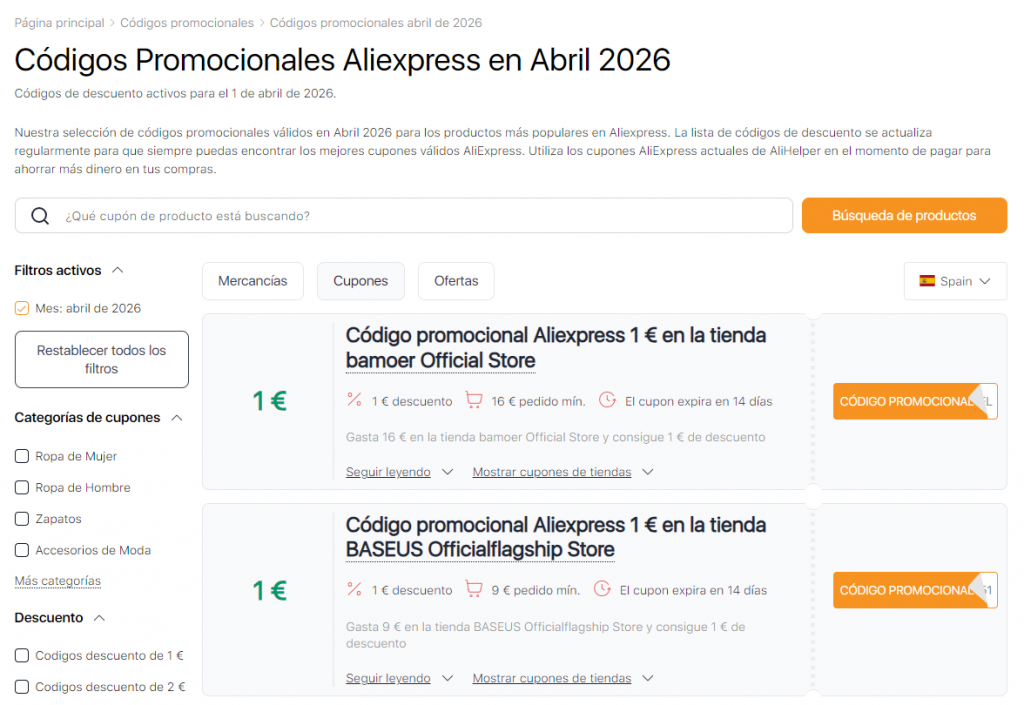
Task: Click the percent discount icon on bamoer coupon
Action: [353, 399]
